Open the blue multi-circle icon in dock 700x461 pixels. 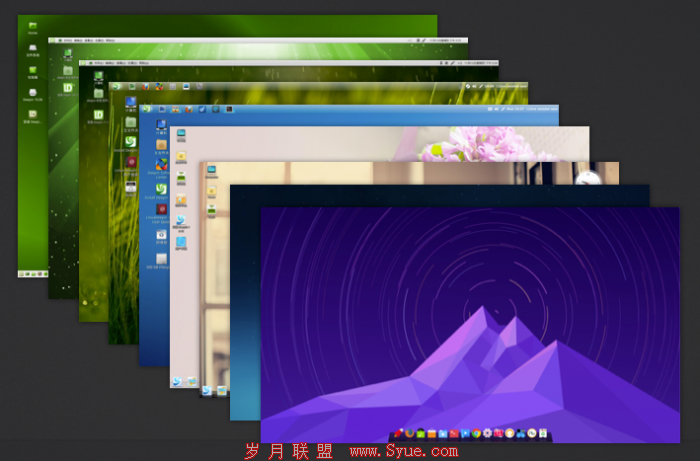point(521,433)
